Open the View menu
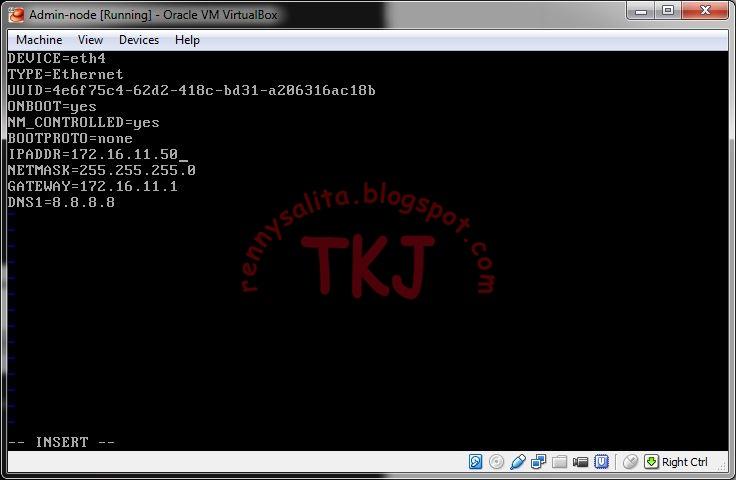Image resolution: width=736 pixels, height=480 pixels. click(x=90, y=40)
